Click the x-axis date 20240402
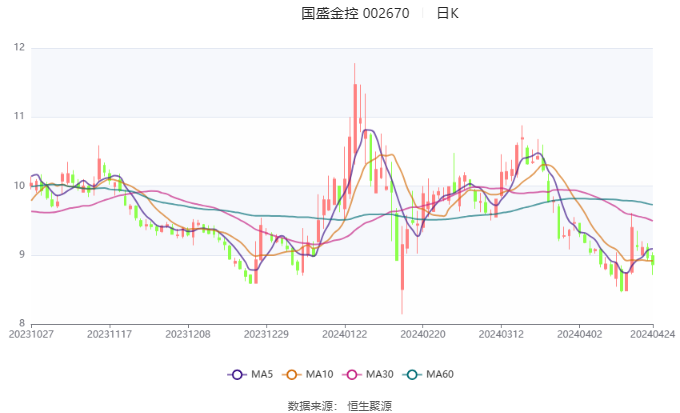Screen dimensions: 680x413 tap(579, 334)
